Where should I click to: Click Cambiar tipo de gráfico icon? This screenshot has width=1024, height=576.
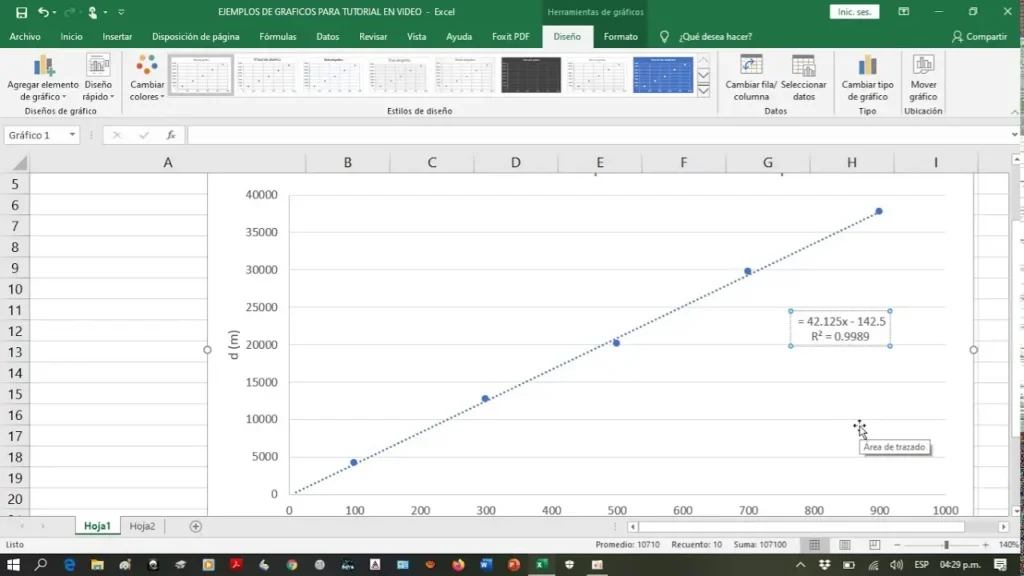(x=867, y=67)
